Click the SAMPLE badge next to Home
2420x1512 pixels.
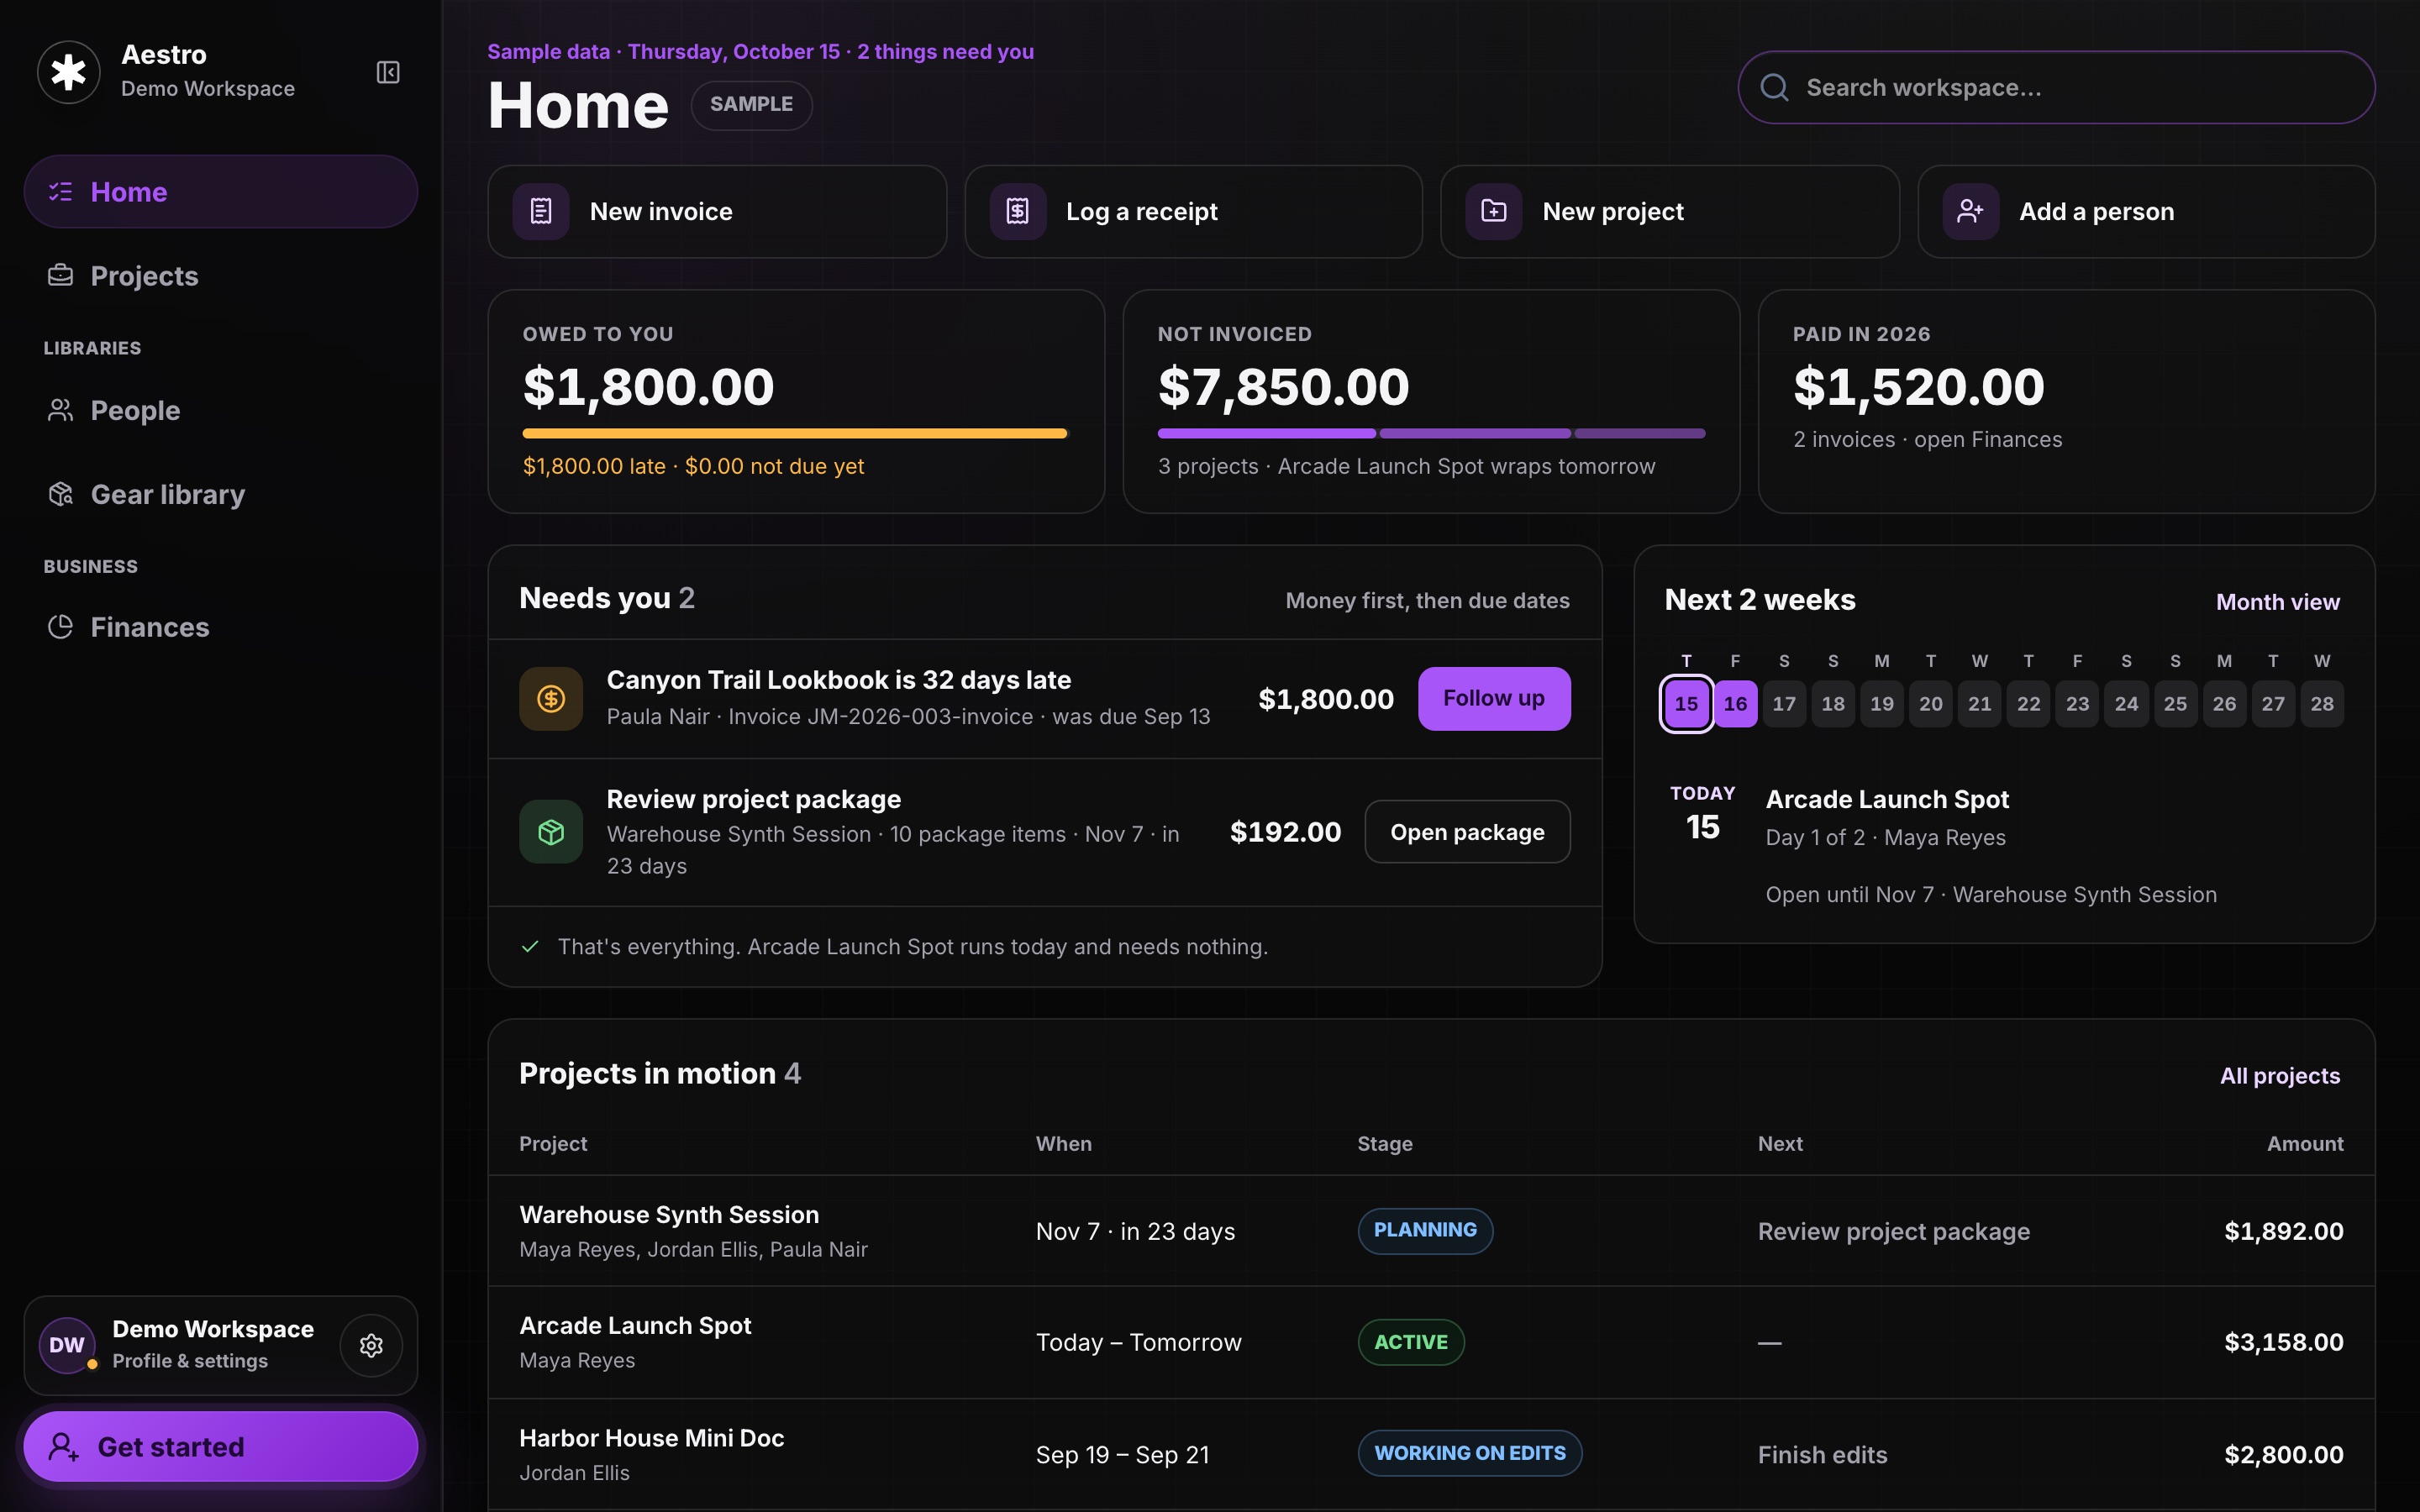[751, 105]
